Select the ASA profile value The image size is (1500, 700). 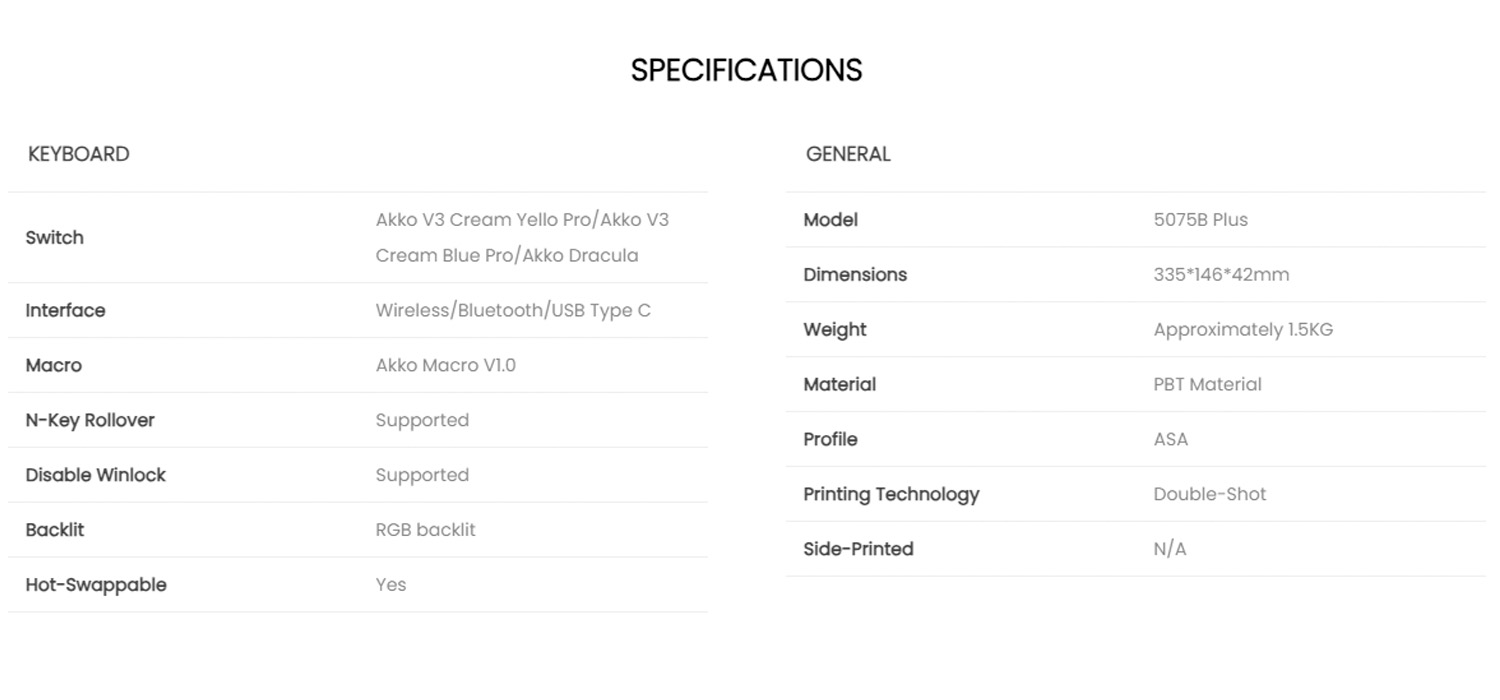pyautogui.click(x=1171, y=439)
